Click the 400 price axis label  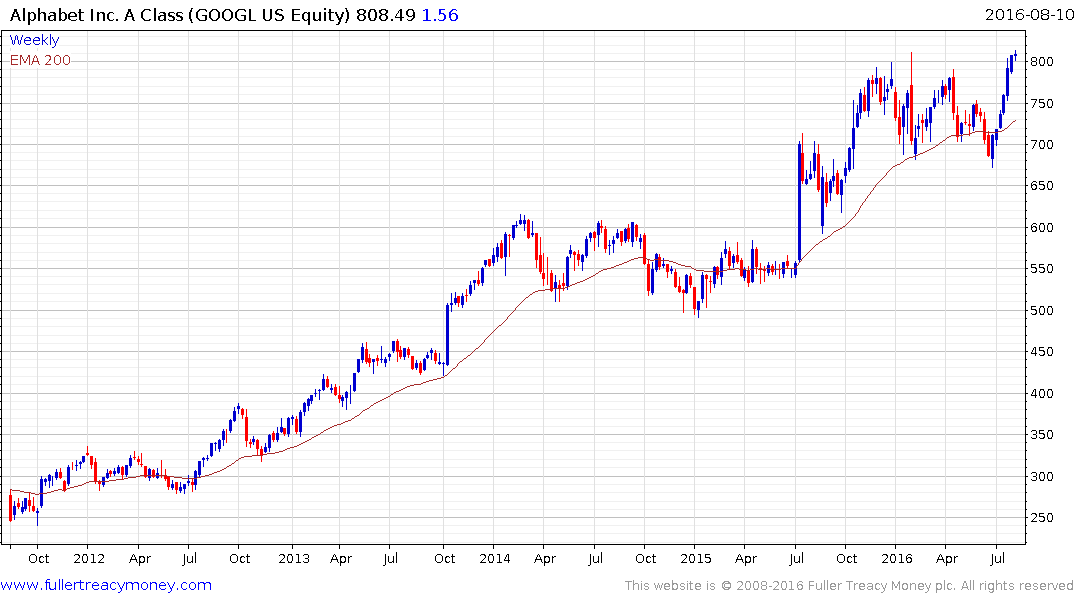[1042, 394]
